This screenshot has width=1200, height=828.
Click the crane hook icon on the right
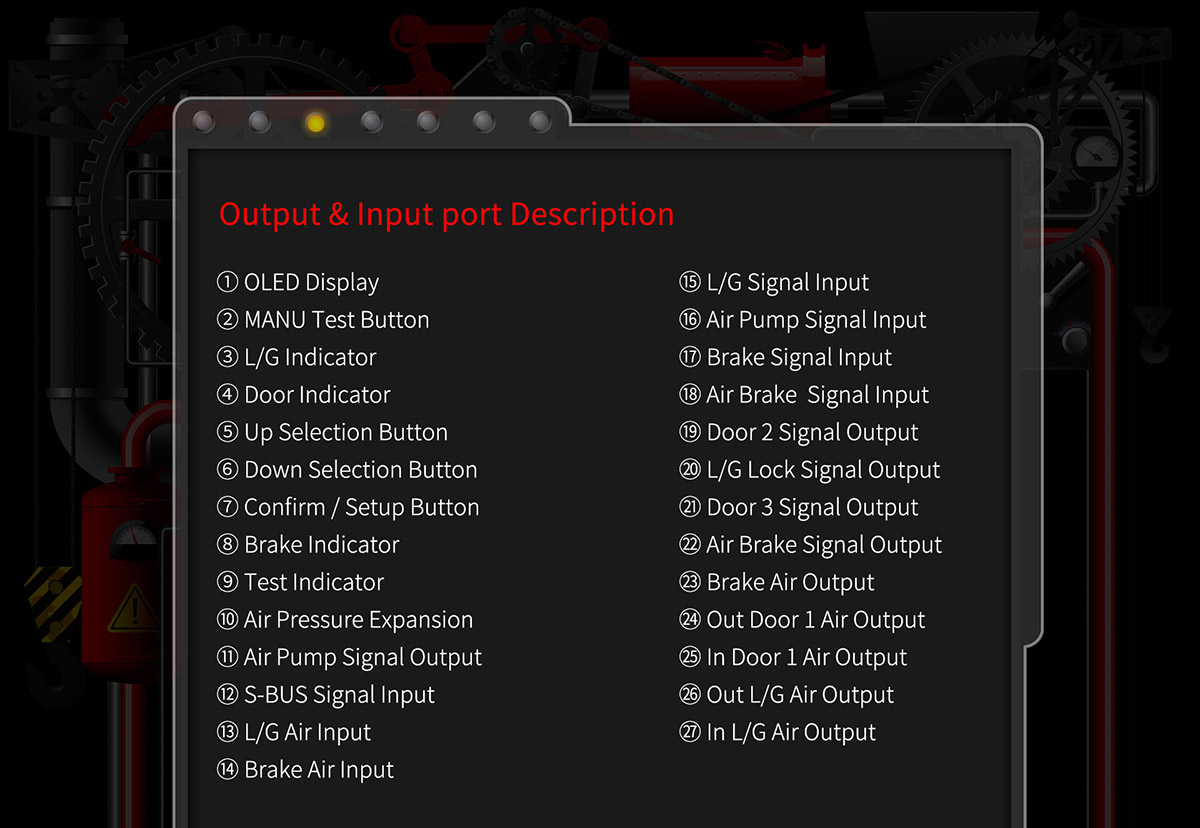tap(1152, 335)
